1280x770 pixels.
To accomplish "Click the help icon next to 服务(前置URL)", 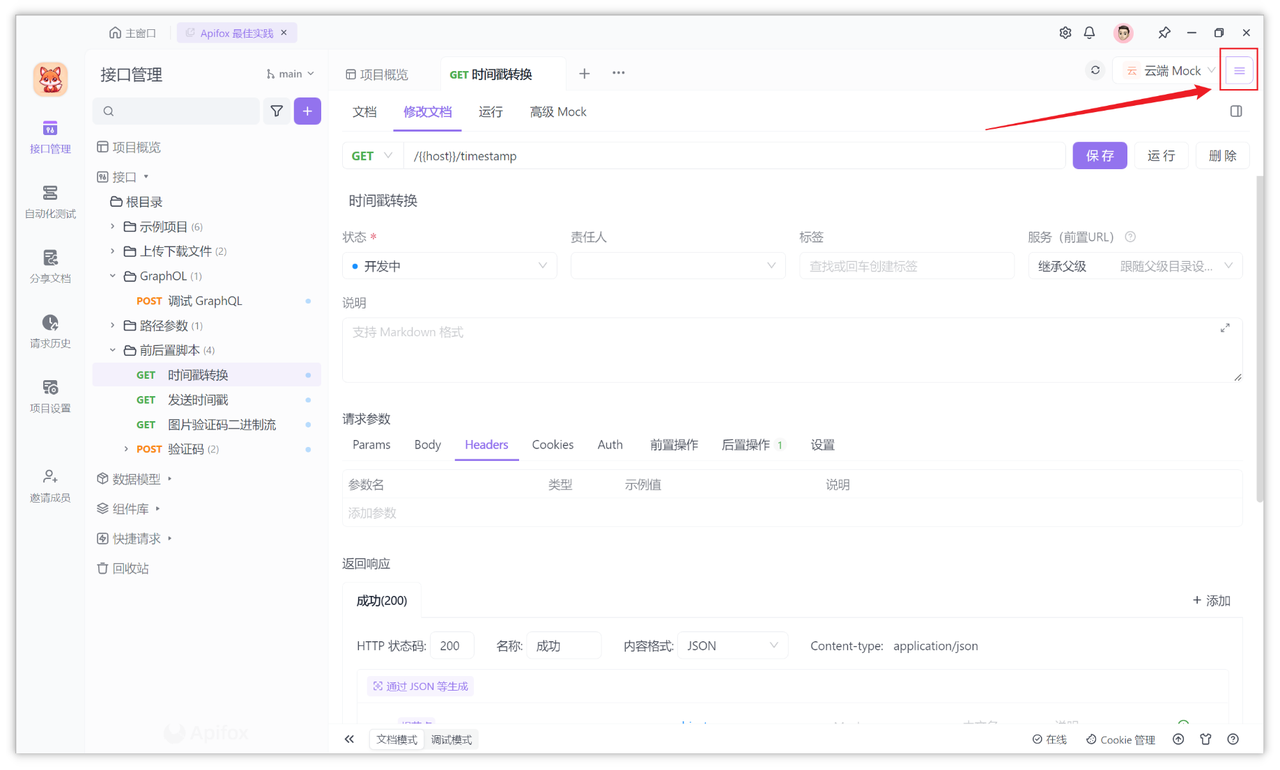I will pyautogui.click(x=1130, y=237).
